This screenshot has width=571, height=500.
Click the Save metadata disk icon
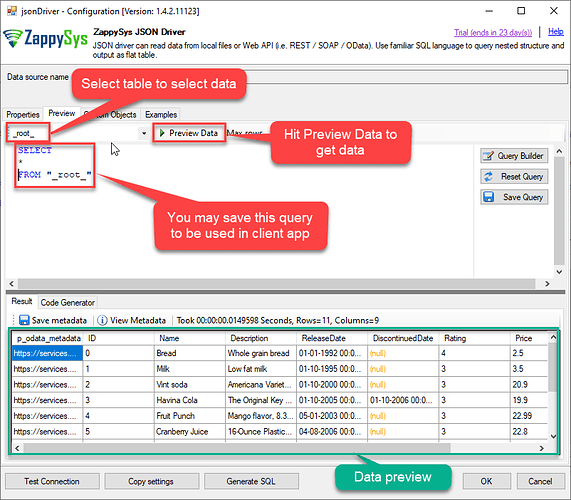click(x=24, y=320)
